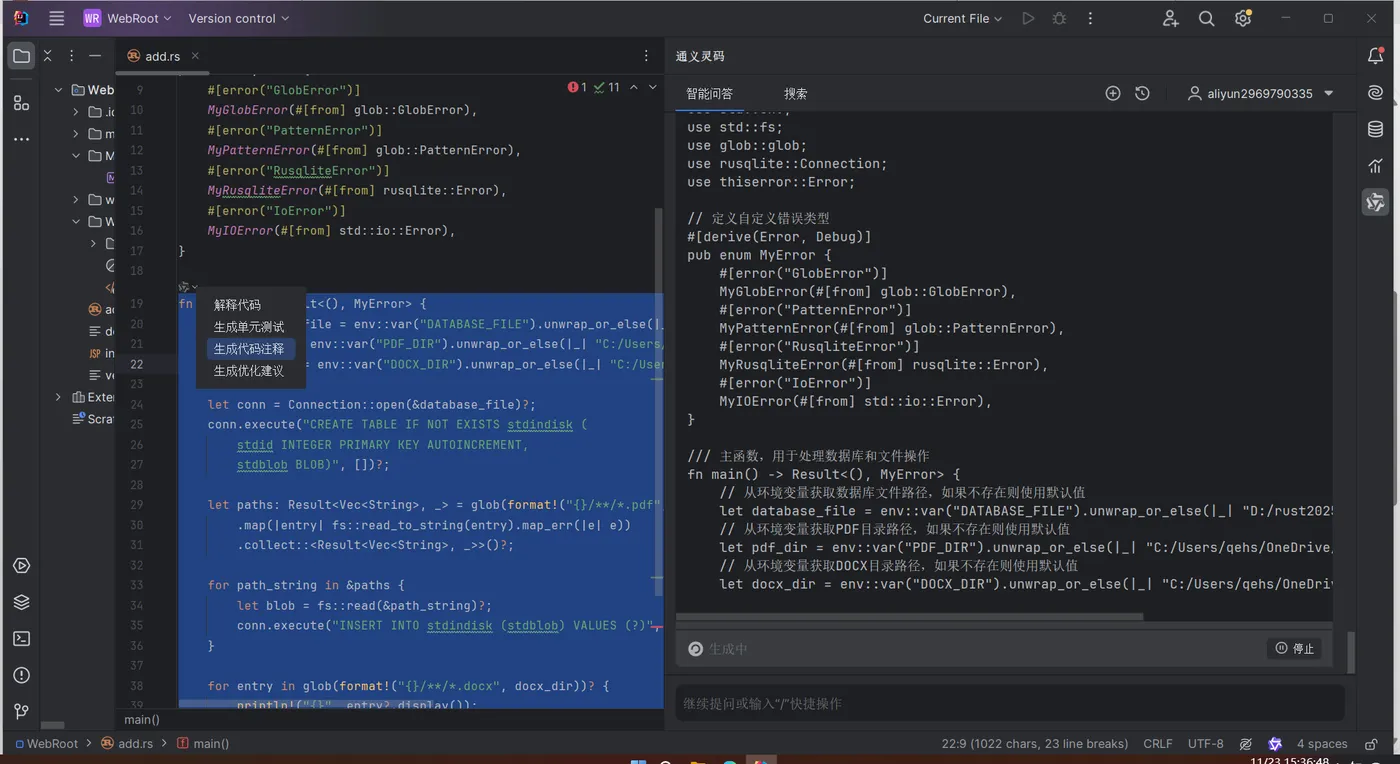Click the horizontal scrollbar in the chat code block
The height and width of the screenshot is (764, 1400).
tap(910, 617)
